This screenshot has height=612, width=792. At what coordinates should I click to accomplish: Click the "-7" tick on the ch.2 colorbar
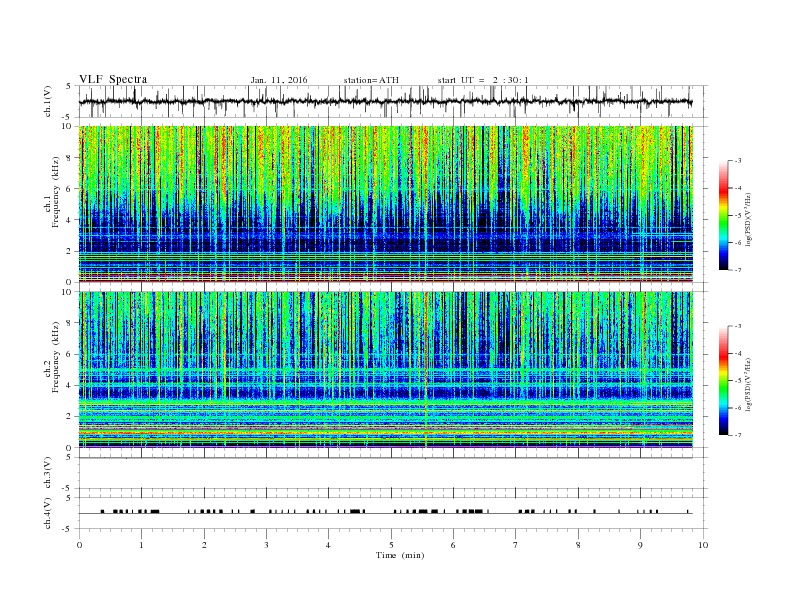click(x=738, y=435)
